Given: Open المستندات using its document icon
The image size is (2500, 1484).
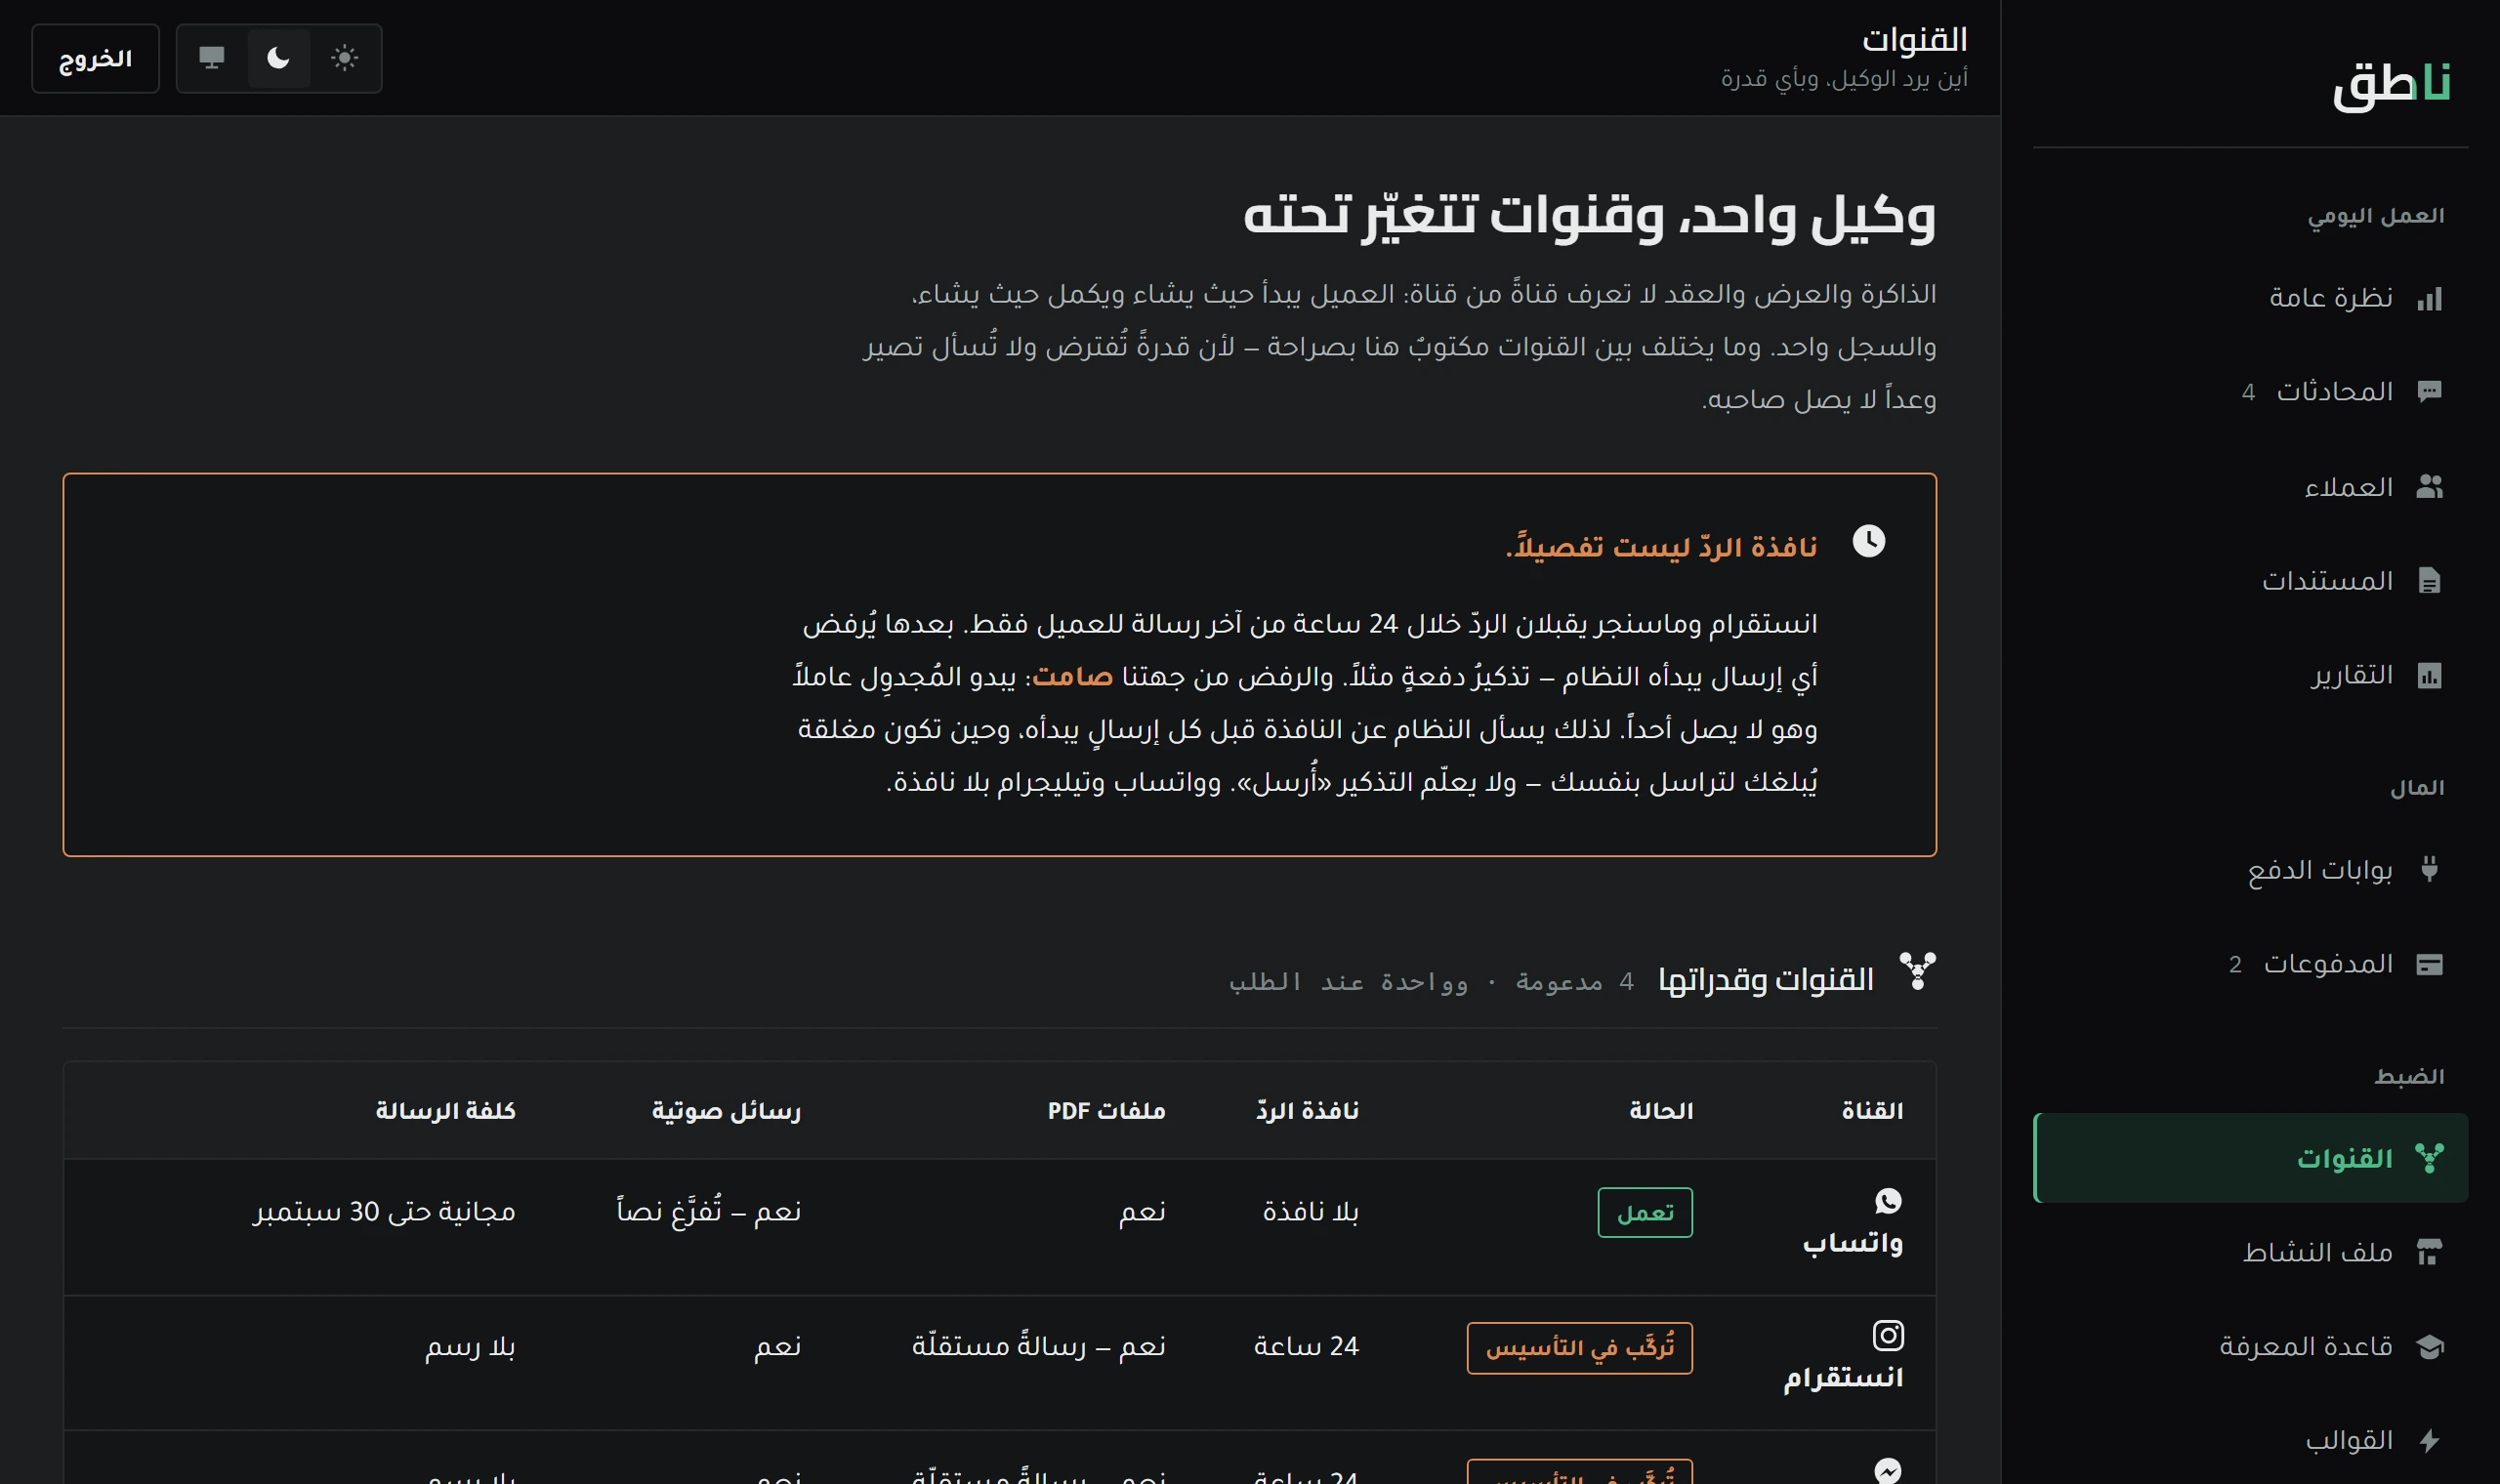Looking at the screenshot, I should click(x=2429, y=581).
